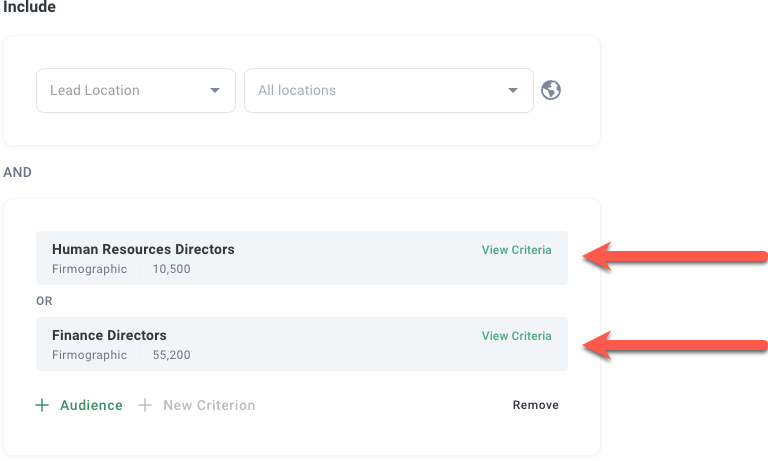The image size is (768, 461).
Task: Click the OR operator between audiences
Action: [44, 300]
